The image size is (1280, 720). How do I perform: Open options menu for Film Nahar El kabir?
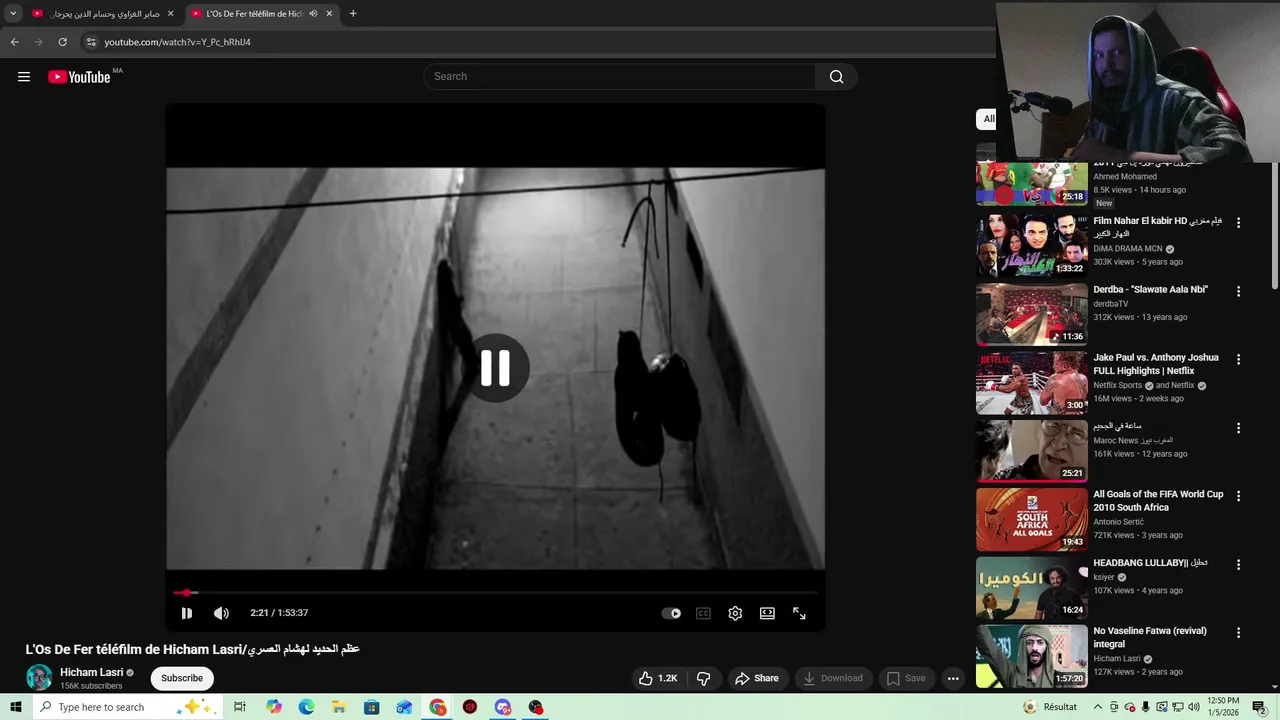click(x=1238, y=223)
